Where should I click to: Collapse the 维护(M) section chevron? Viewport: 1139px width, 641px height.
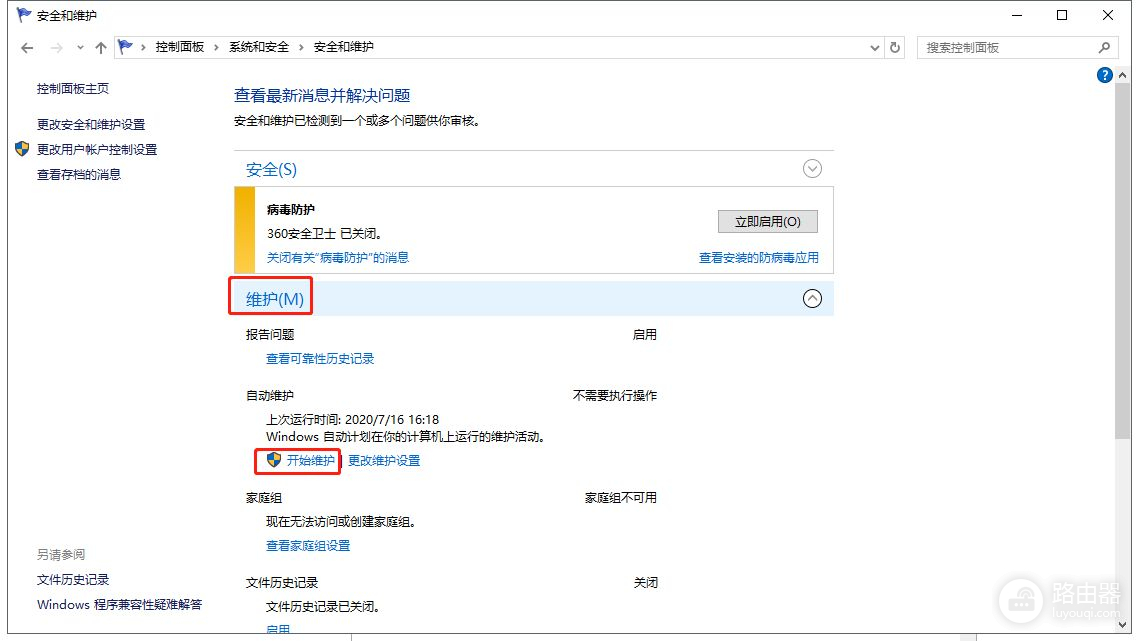[812, 299]
